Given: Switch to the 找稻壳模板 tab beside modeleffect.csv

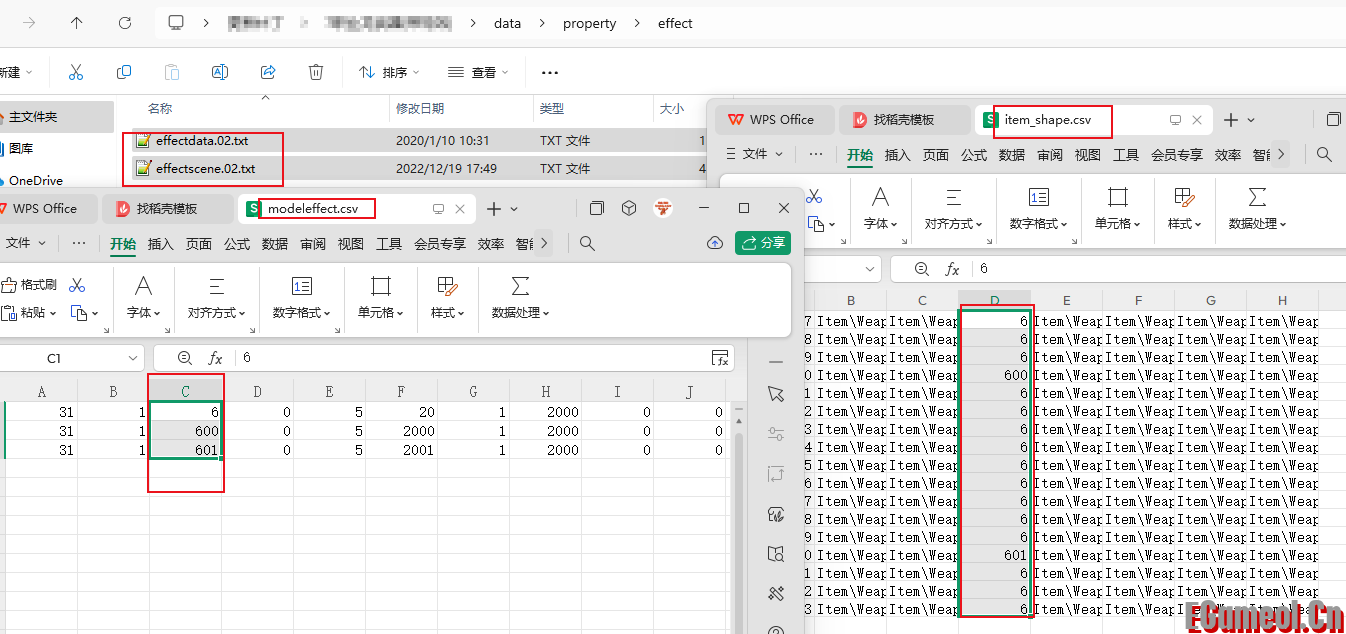Looking at the screenshot, I should (167, 208).
